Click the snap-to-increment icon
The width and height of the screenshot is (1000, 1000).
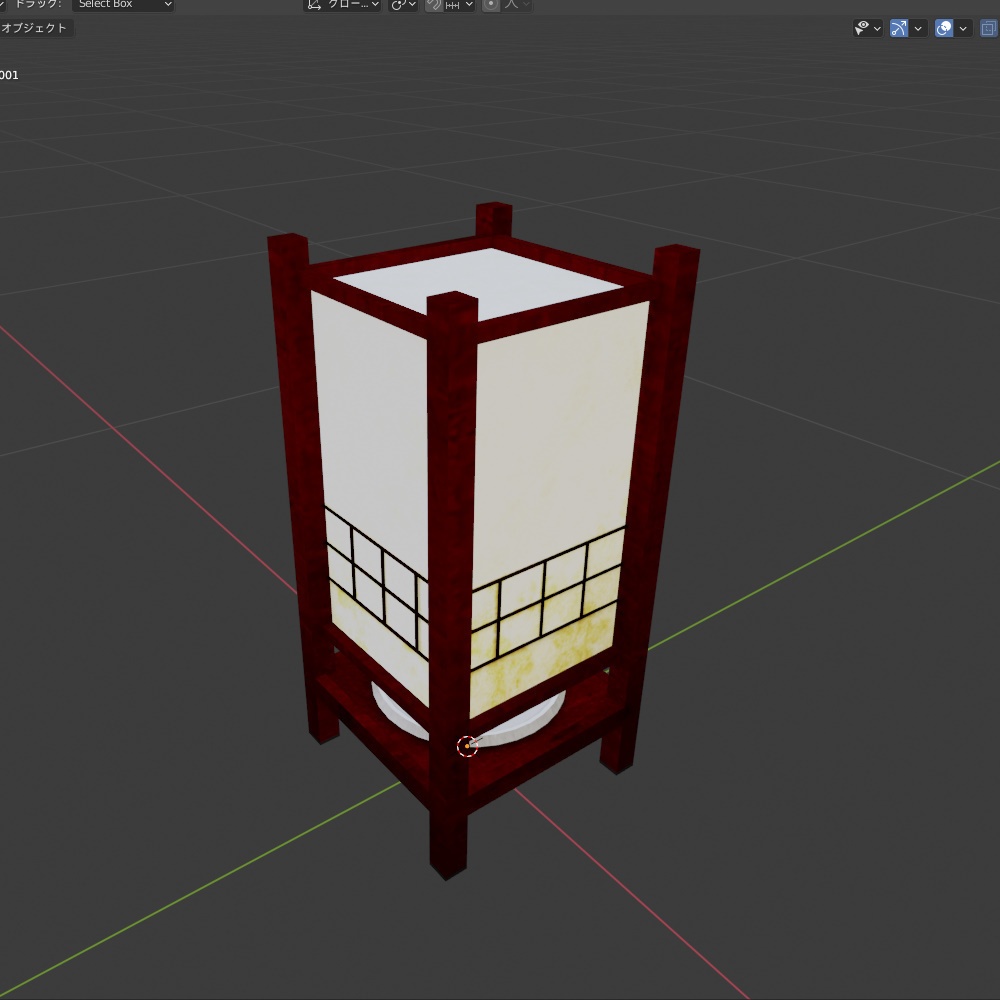coord(451,5)
